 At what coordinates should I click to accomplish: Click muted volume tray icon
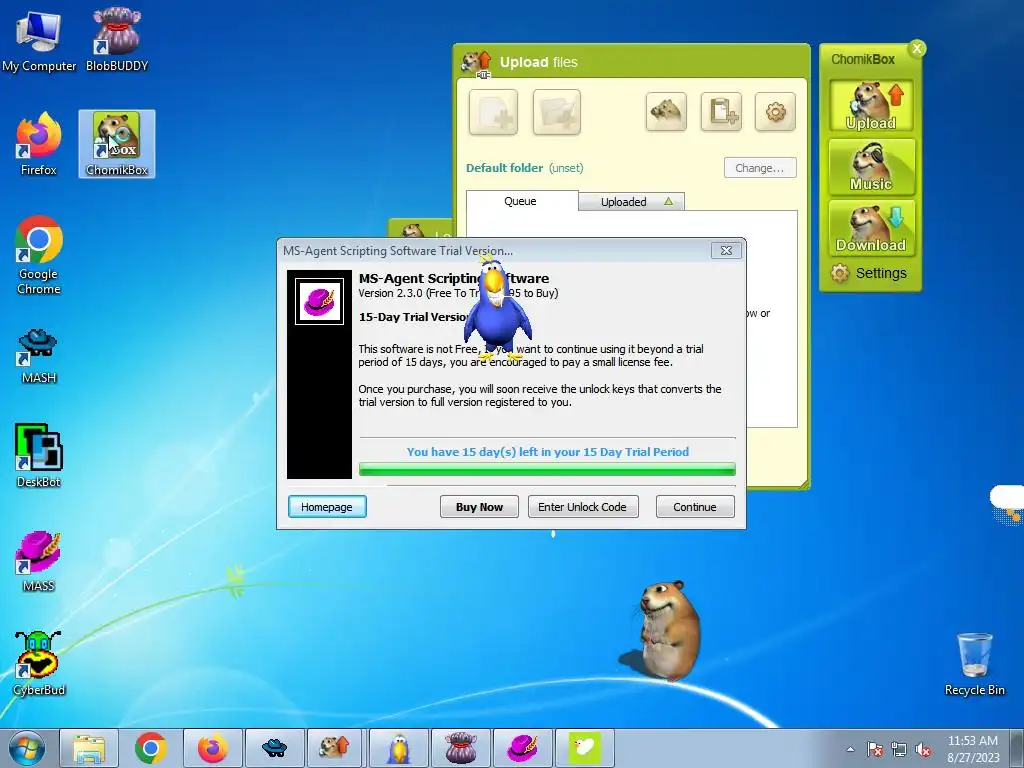(923, 749)
